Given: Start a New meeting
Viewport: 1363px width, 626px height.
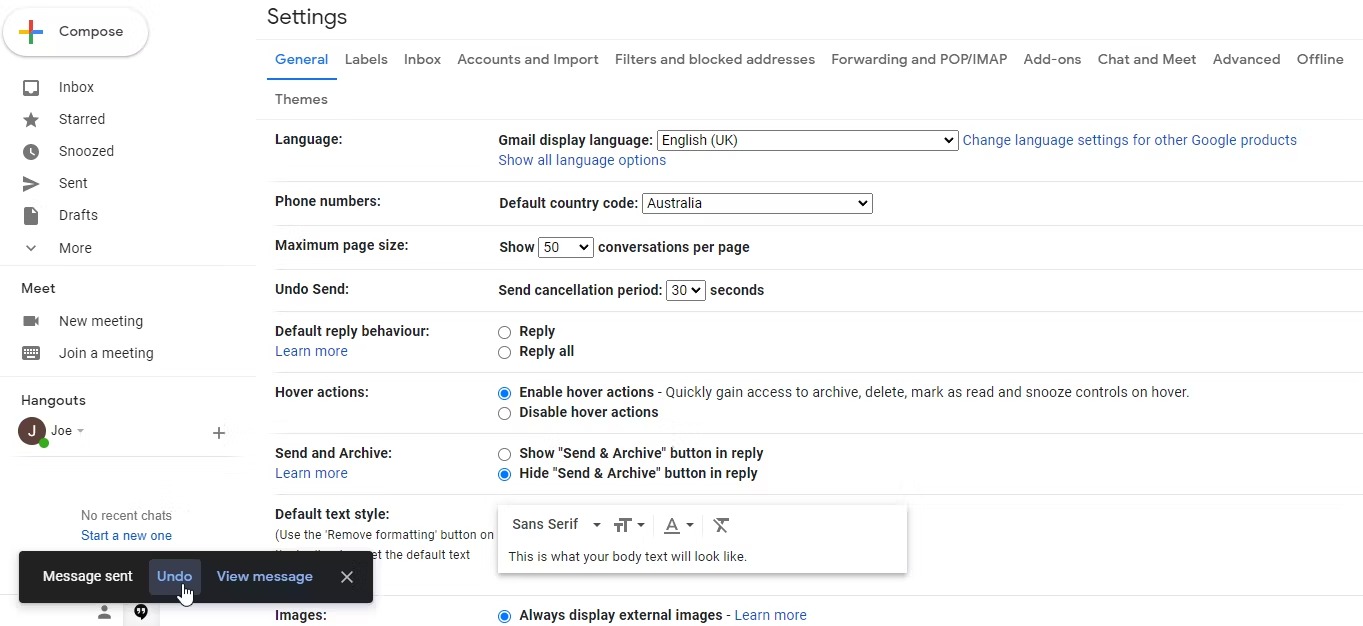Looking at the screenshot, I should (x=100, y=321).
